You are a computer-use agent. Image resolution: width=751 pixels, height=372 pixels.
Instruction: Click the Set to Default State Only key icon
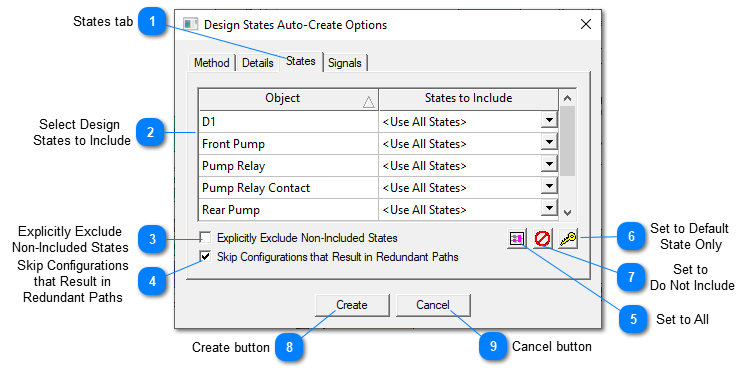[568, 238]
